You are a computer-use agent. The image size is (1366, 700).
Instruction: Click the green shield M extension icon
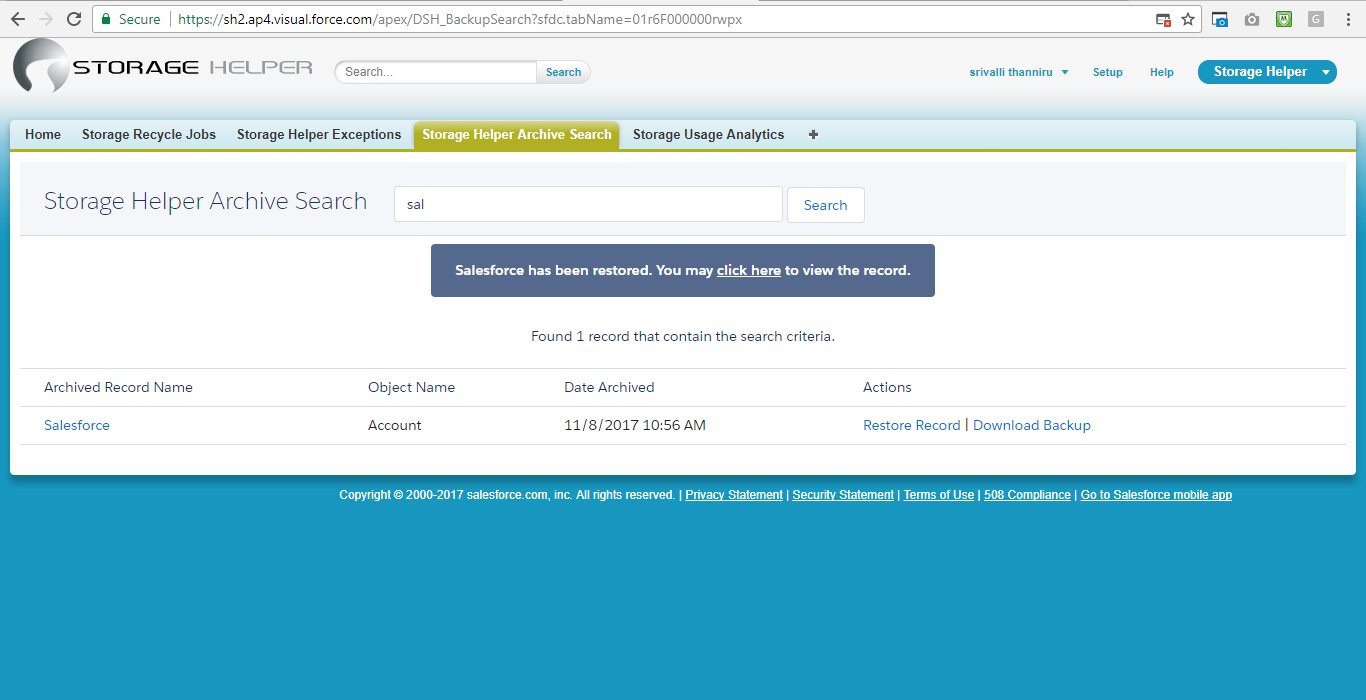click(1284, 19)
